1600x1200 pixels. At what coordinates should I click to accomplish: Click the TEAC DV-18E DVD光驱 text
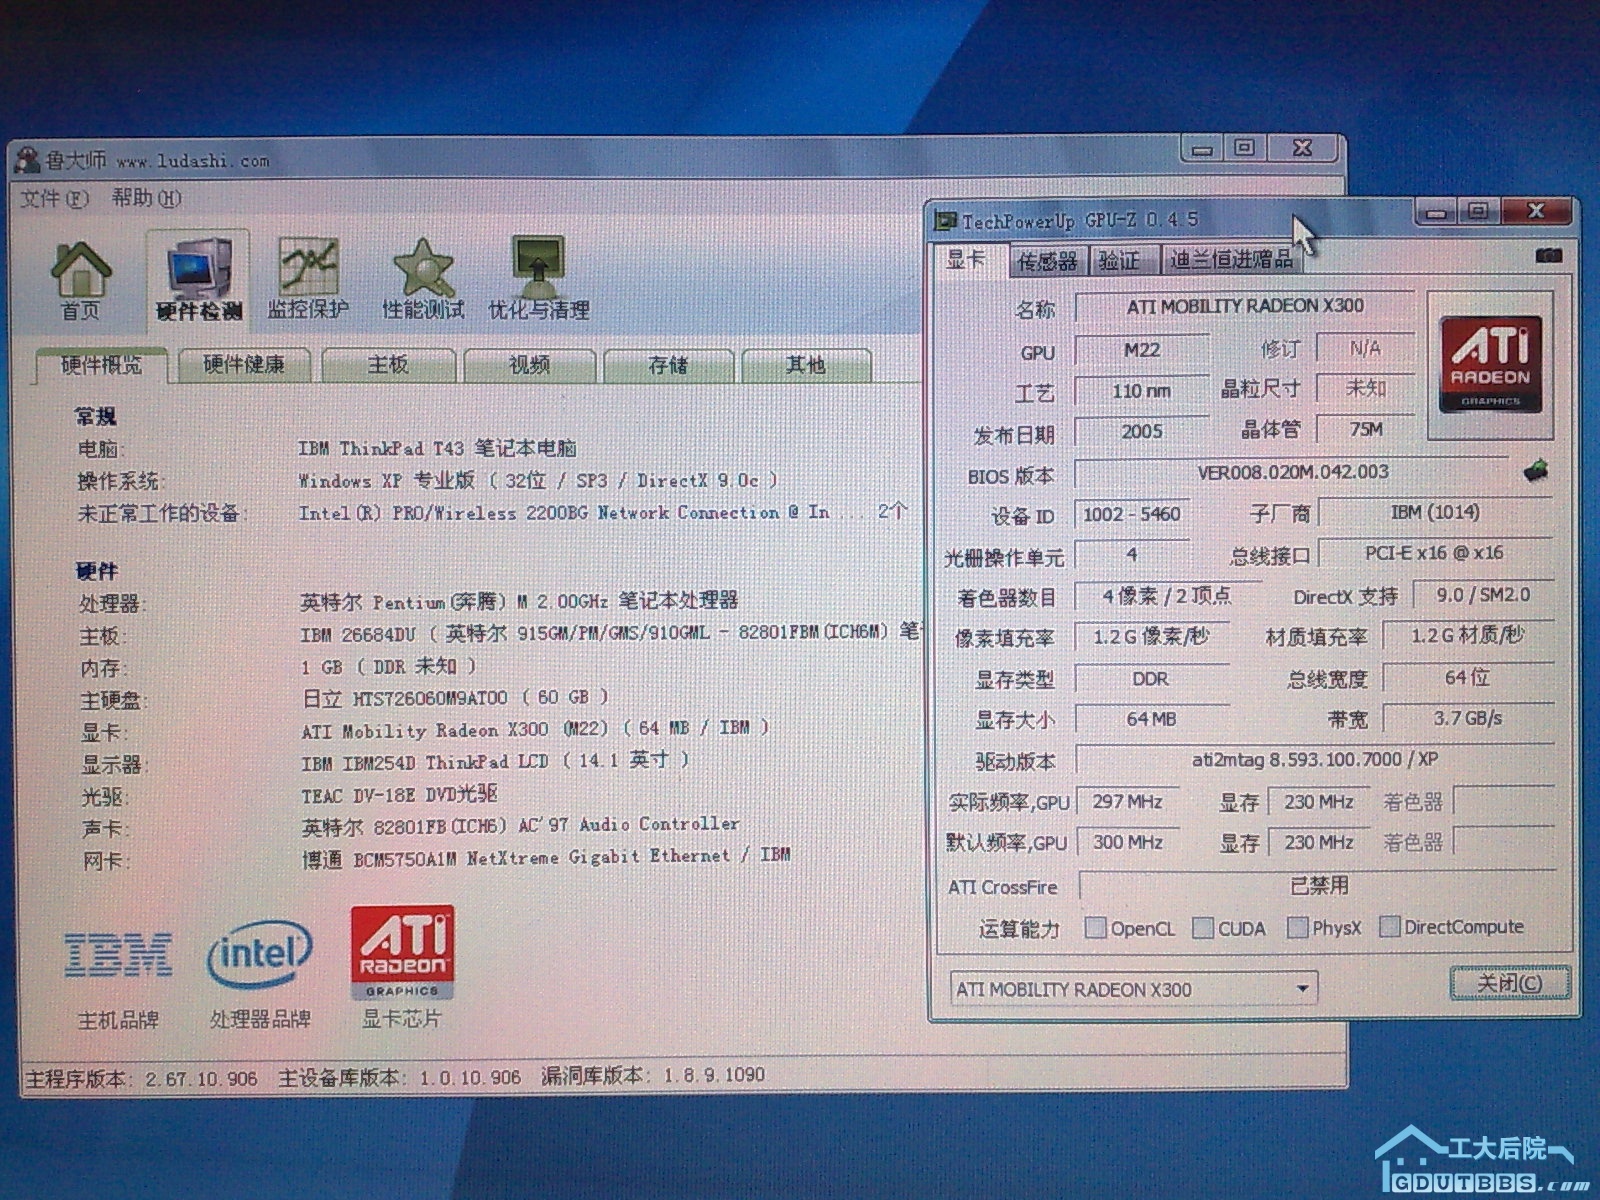[399, 795]
